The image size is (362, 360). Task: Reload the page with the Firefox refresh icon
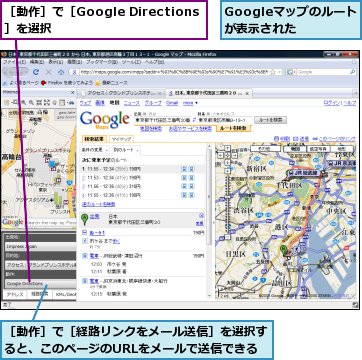coord(36,72)
